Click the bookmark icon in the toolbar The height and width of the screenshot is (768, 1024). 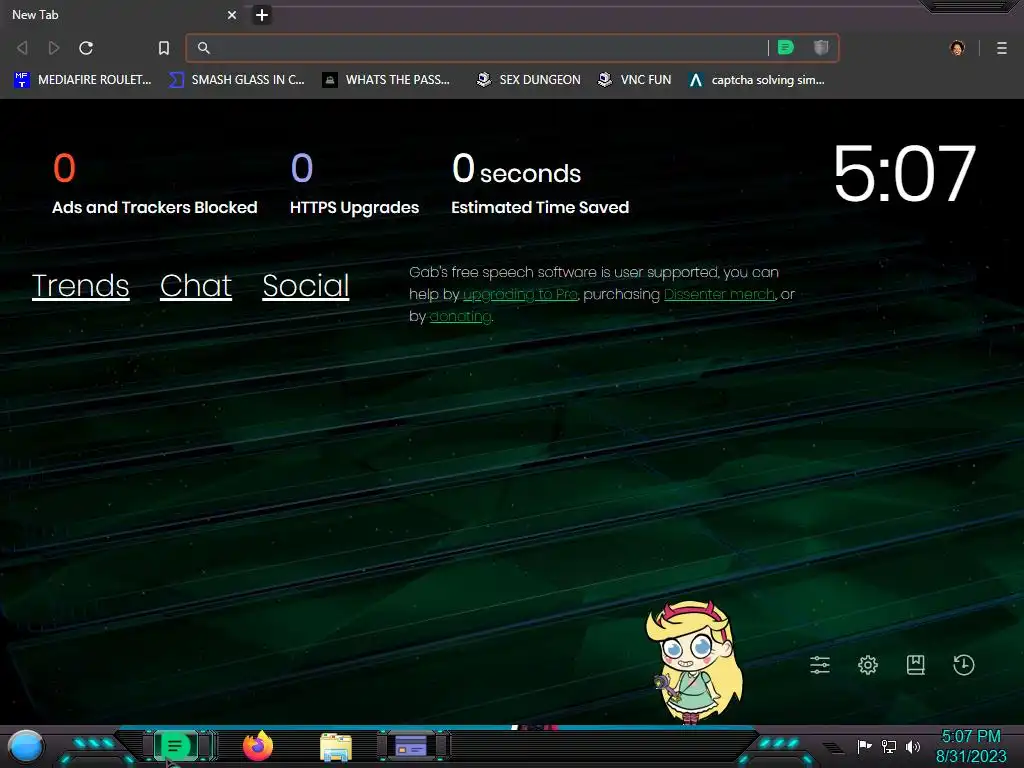(x=164, y=48)
